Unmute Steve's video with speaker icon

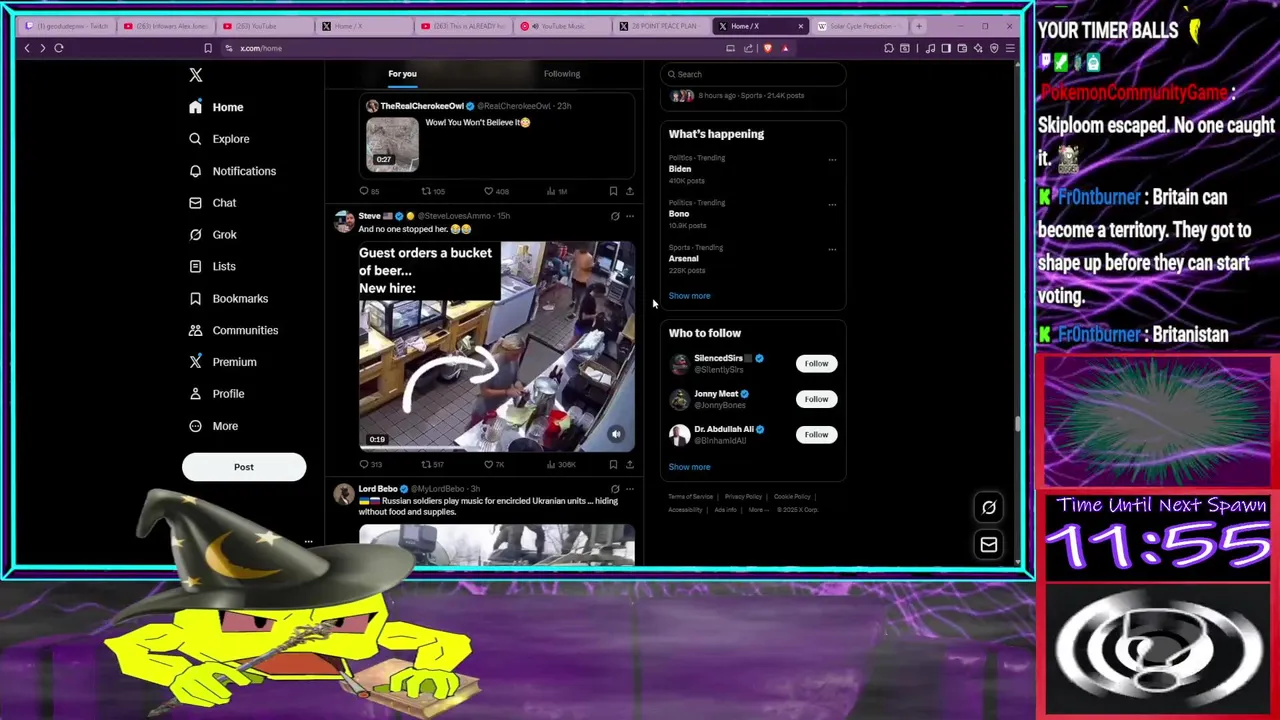[x=616, y=434]
